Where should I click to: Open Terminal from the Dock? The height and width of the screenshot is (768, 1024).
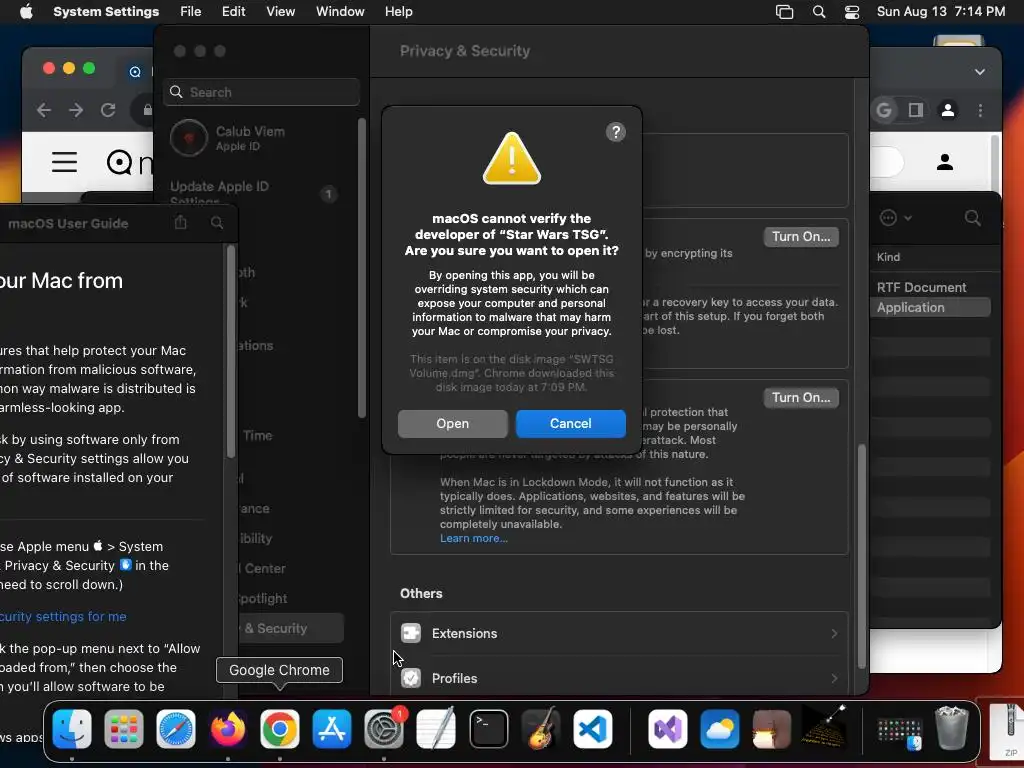[488, 729]
